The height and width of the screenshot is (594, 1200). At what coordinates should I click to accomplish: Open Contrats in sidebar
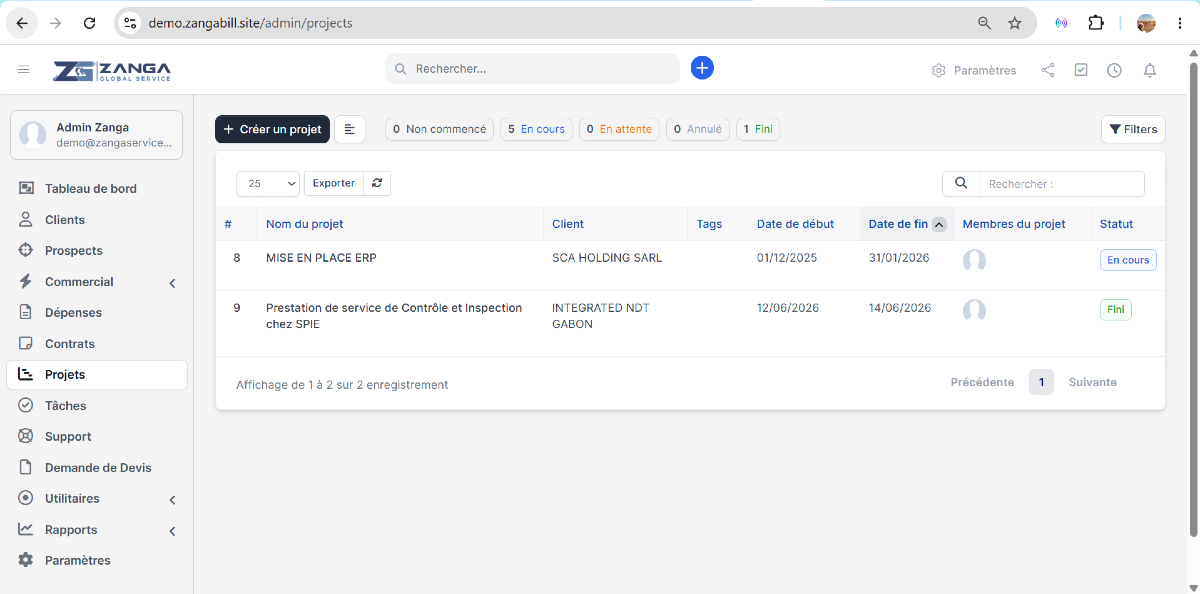pyautogui.click(x=97, y=343)
